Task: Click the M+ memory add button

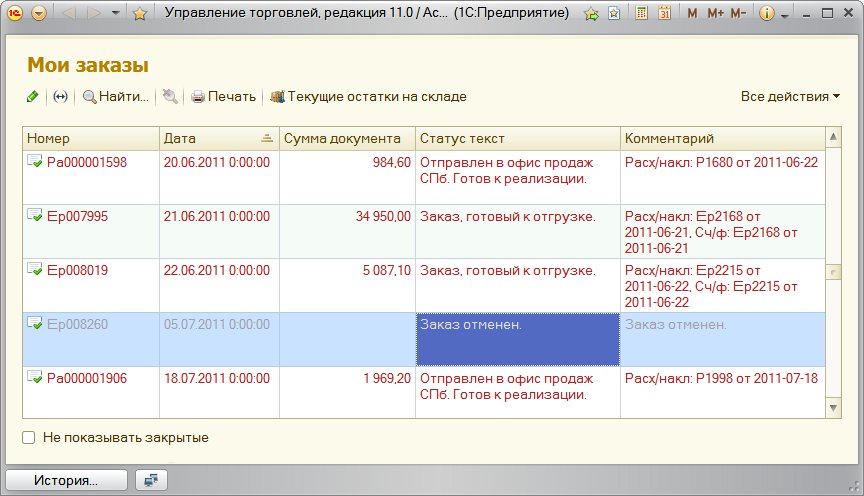Action: tap(715, 13)
